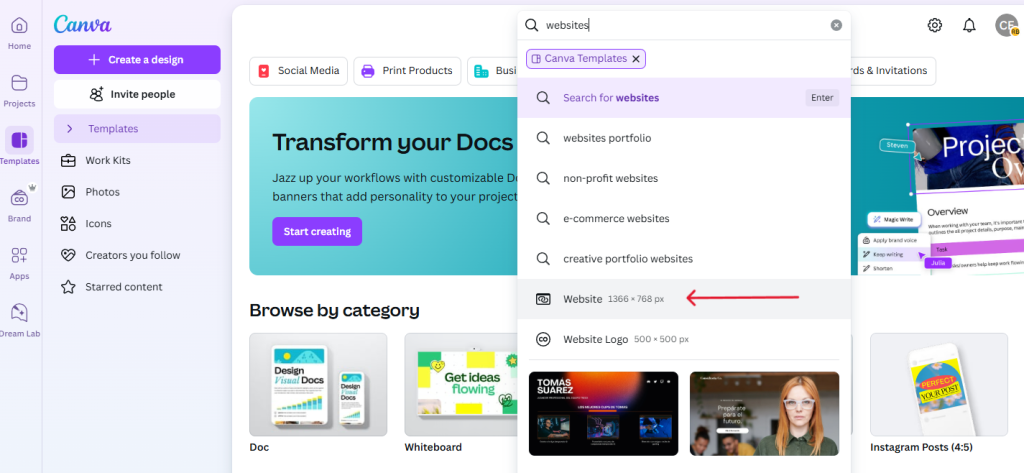Click the Starred content star icon

68,287
